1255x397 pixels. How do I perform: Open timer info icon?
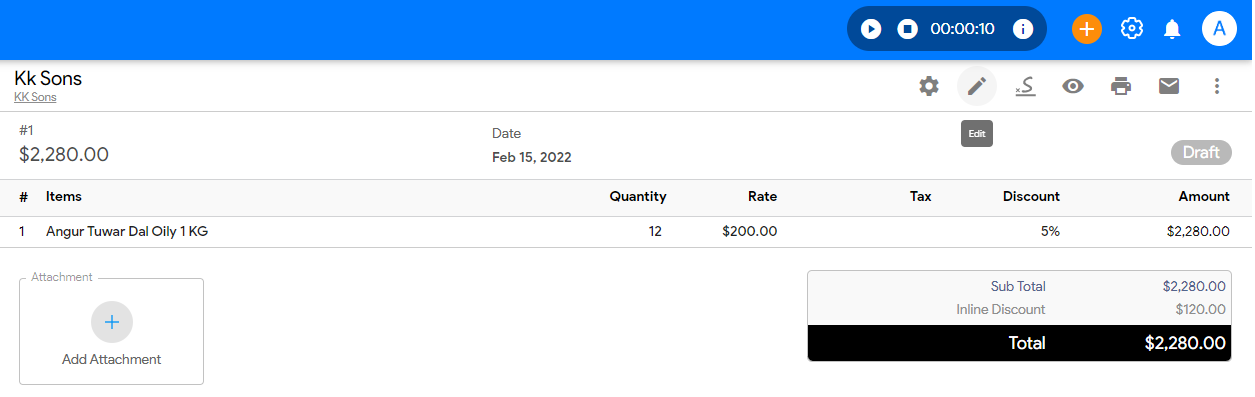[x=1023, y=29]
